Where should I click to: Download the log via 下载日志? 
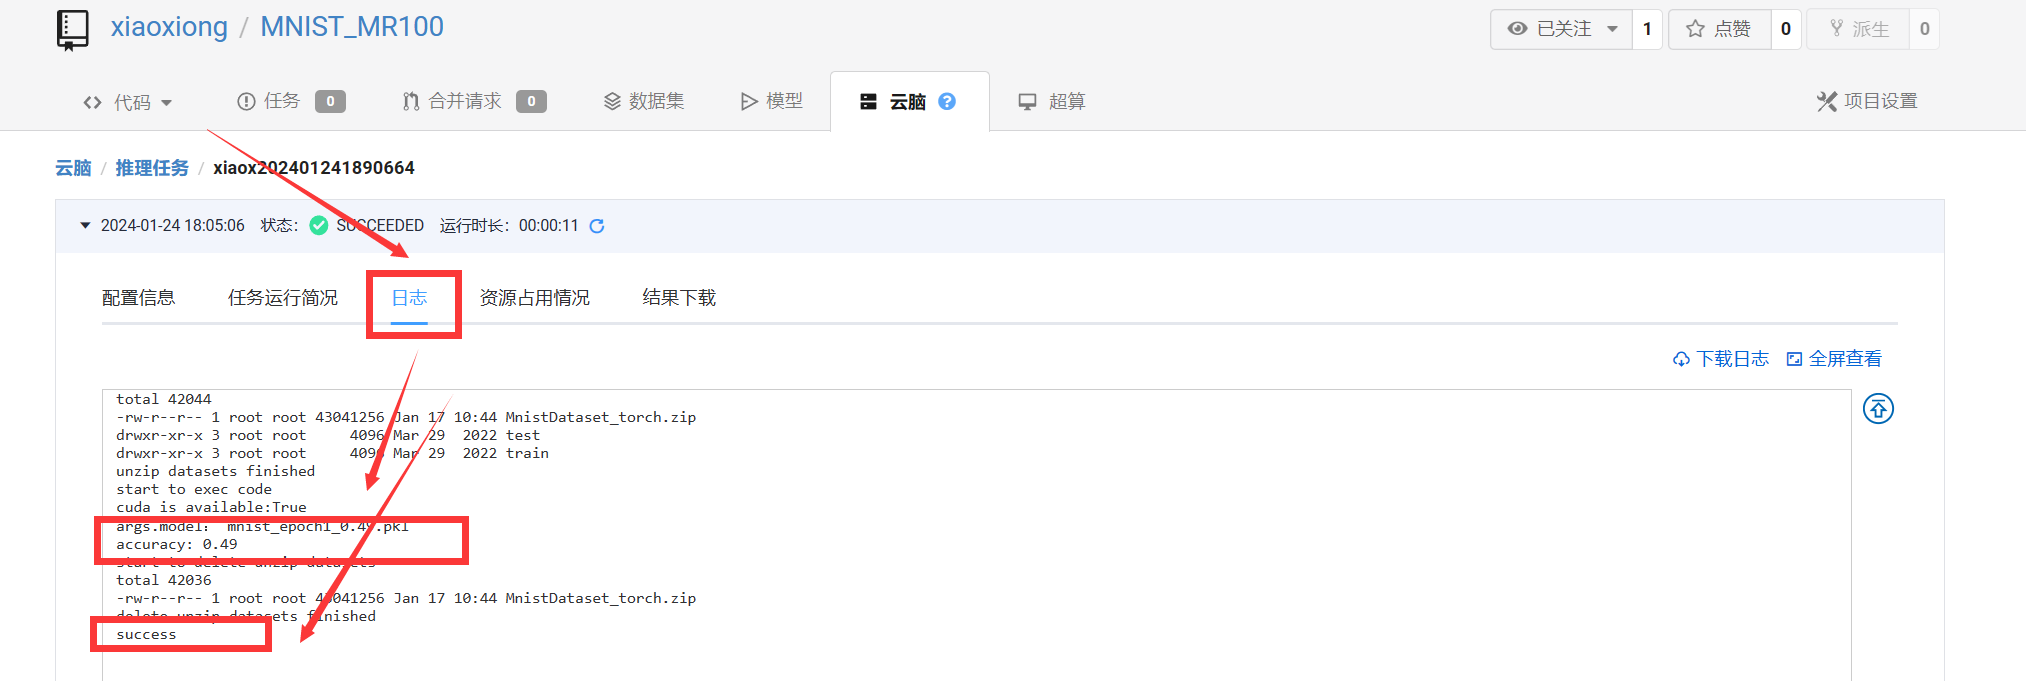click(1721, 359)
